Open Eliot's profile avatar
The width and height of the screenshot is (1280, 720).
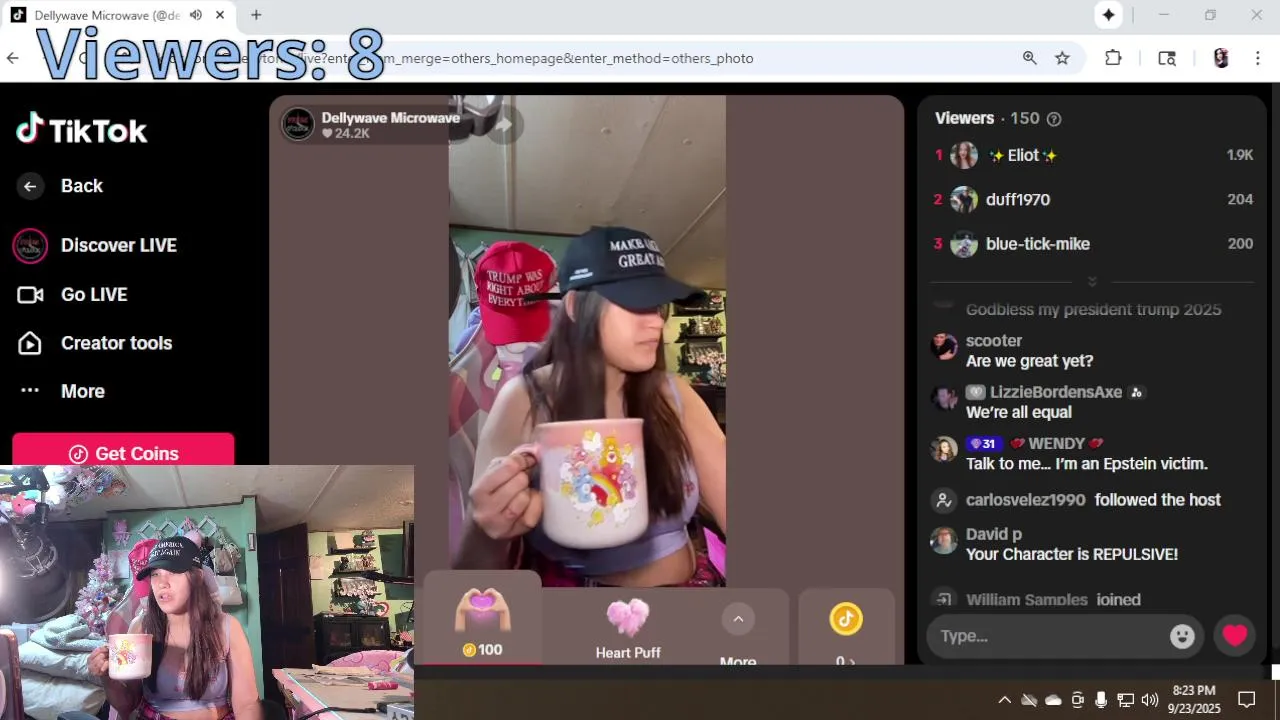[x=964, y=155]
